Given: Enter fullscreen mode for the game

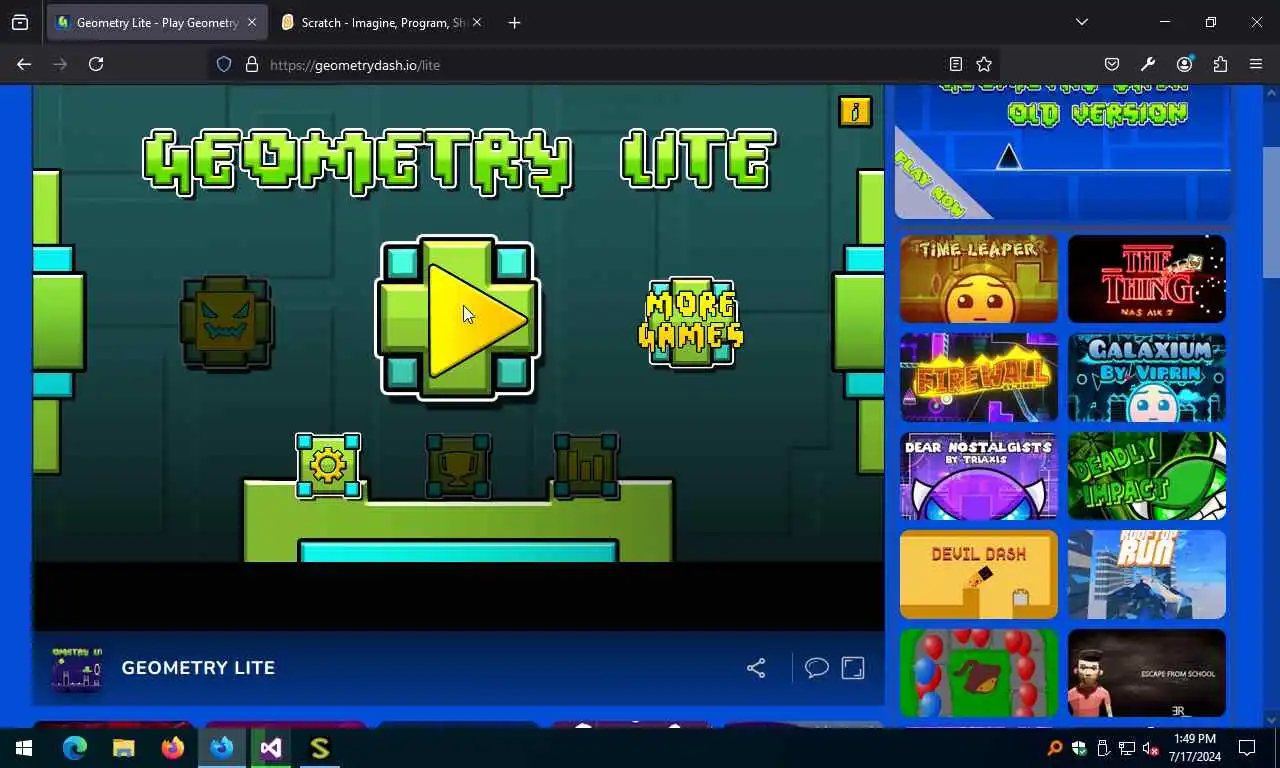Looking at the screenshot, I should pyautogui.click(x=853, y=668).
